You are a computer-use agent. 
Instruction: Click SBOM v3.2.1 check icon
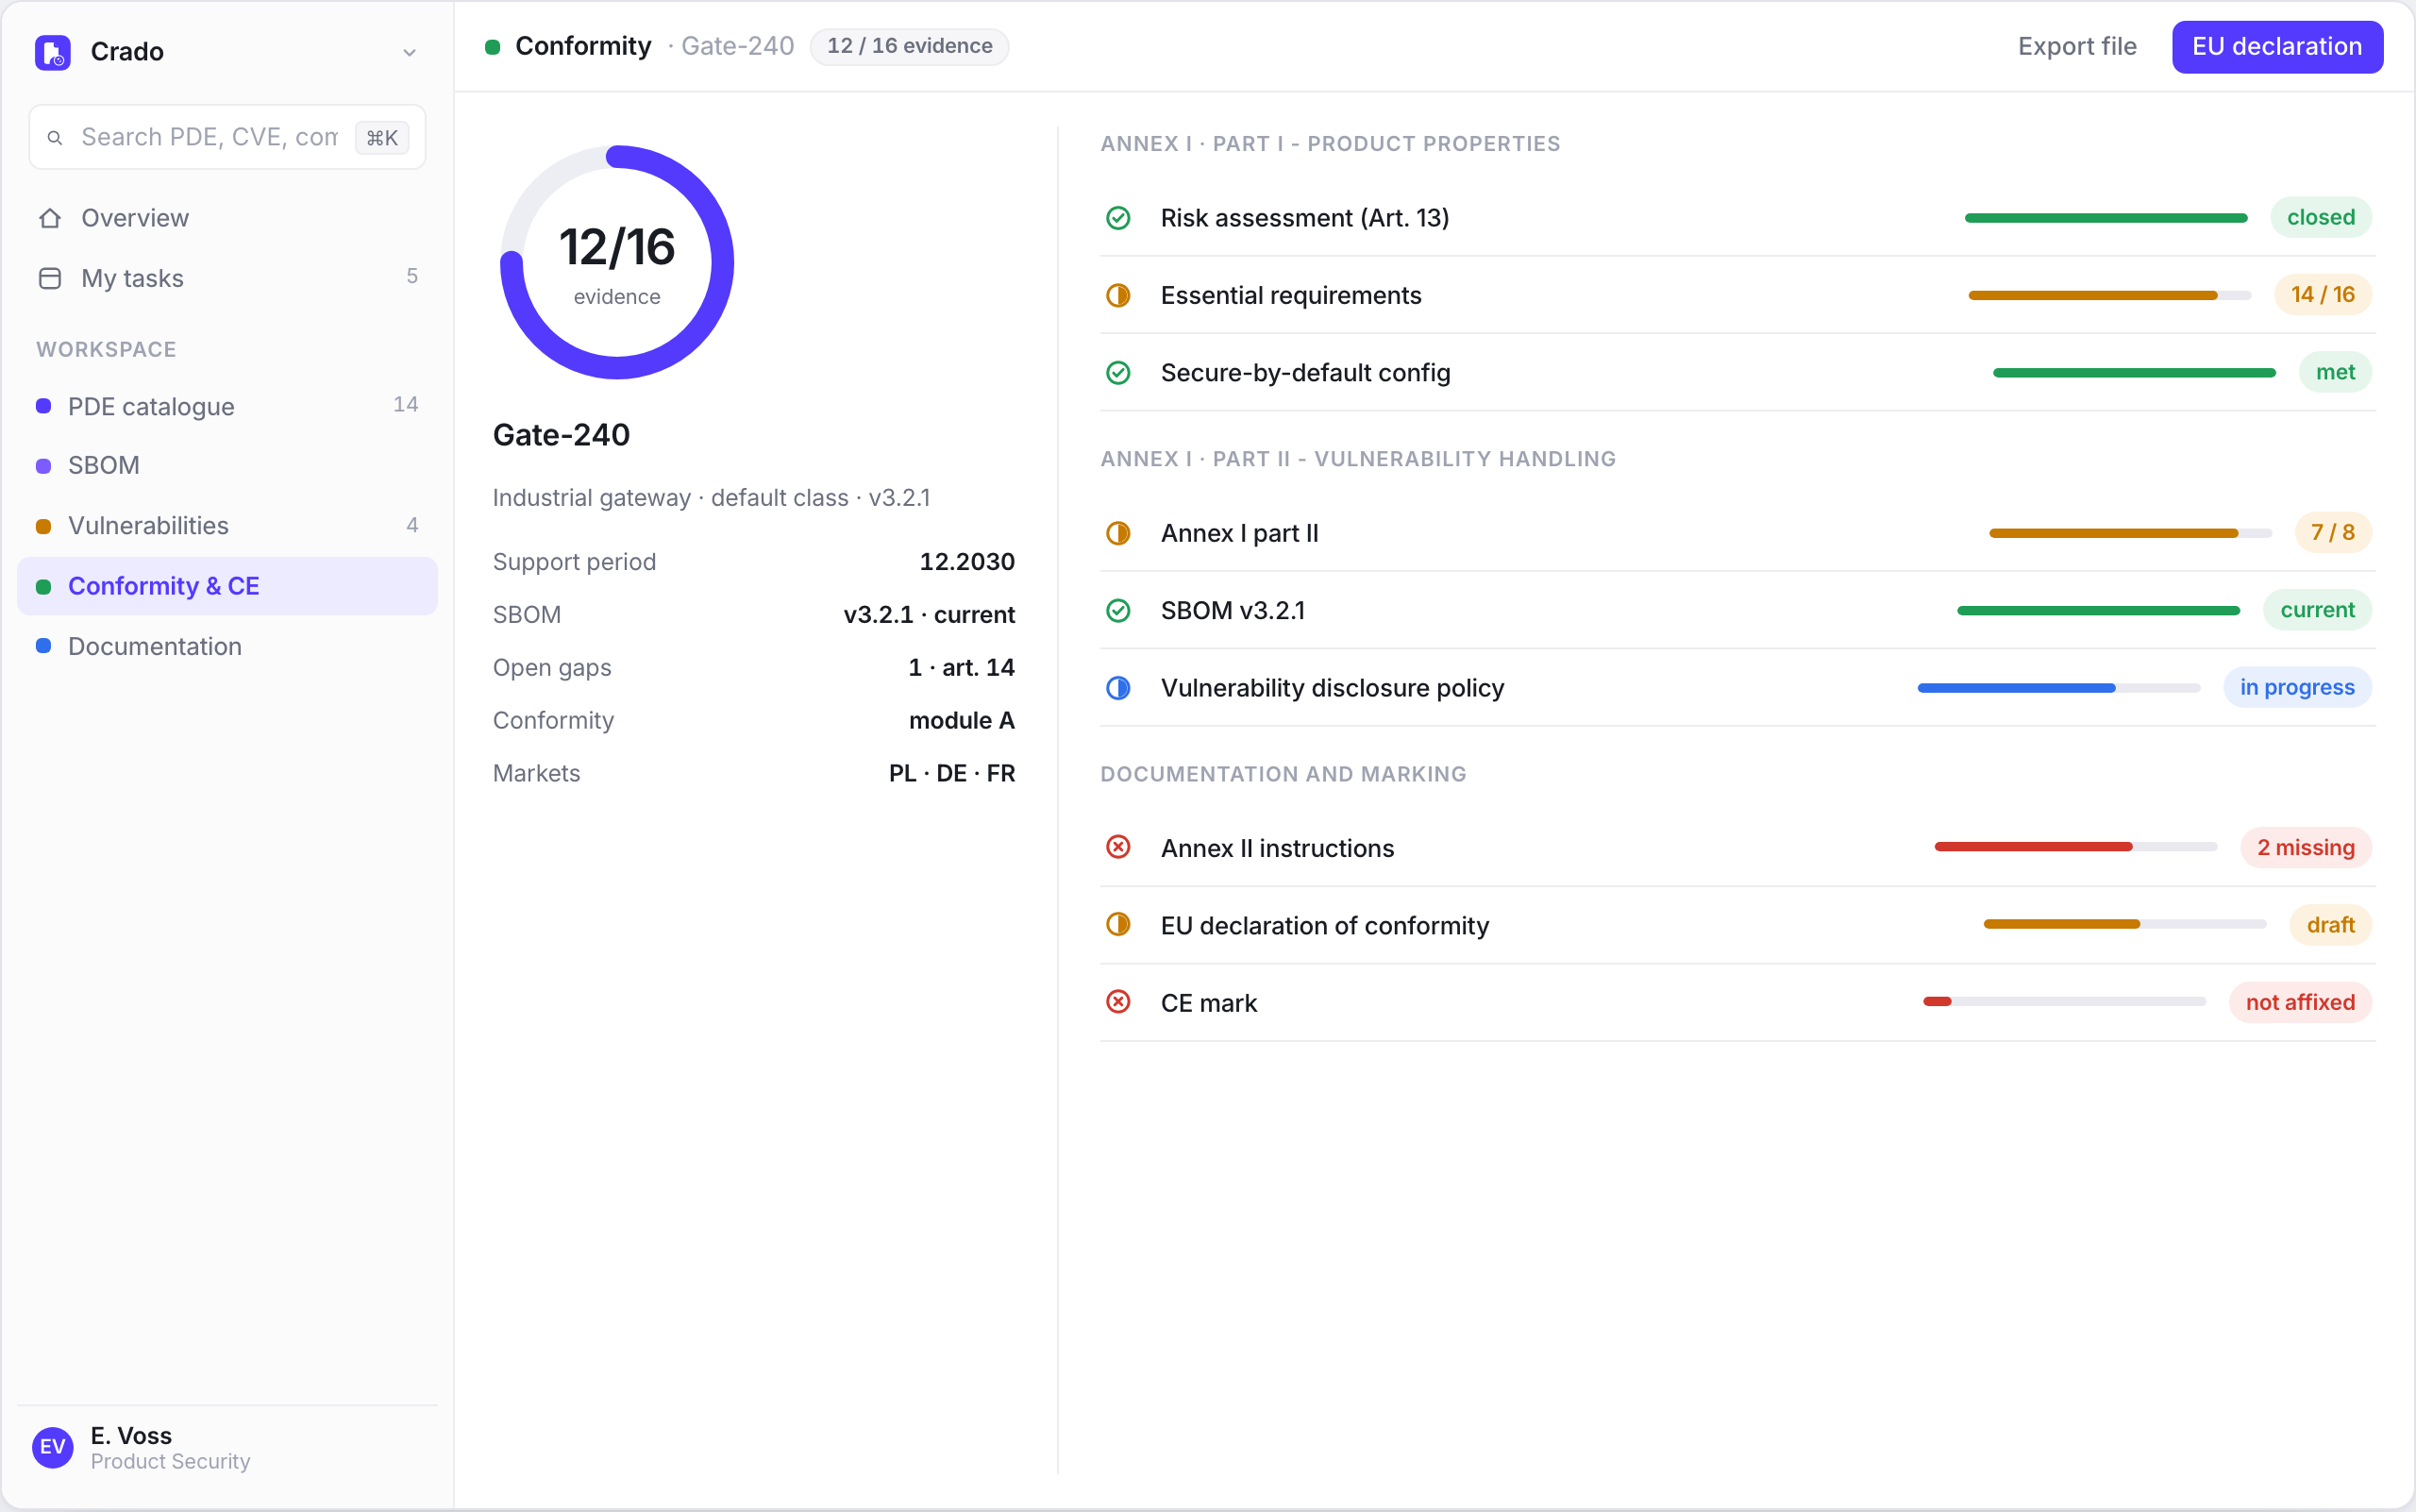point(1118,611)
